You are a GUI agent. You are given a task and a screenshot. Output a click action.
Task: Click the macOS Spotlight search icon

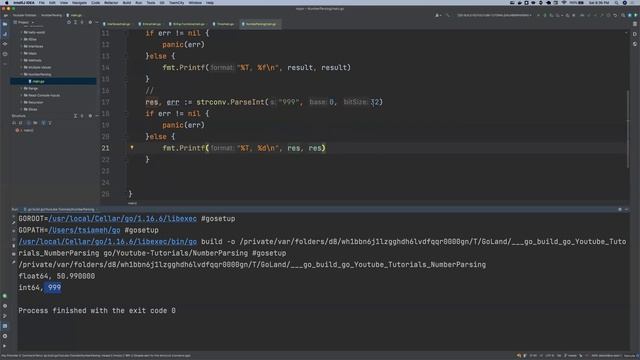pyautogui.click(x=616, y=3)
